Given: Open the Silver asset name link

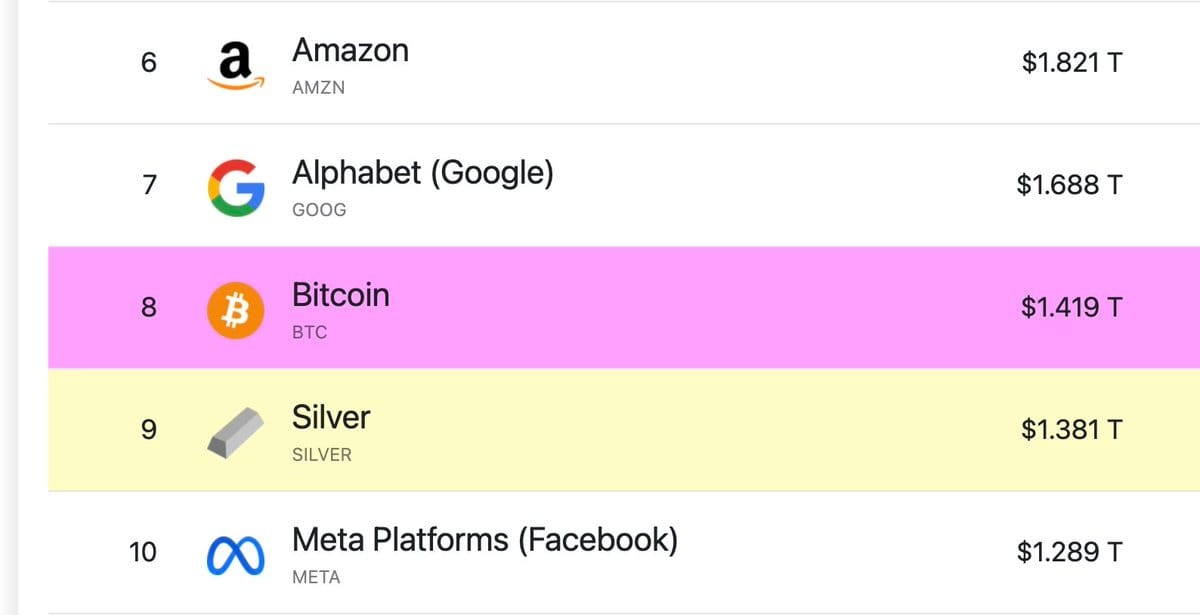Looking at the screenshot, I should pyautogui.click(x=331, y=417).
